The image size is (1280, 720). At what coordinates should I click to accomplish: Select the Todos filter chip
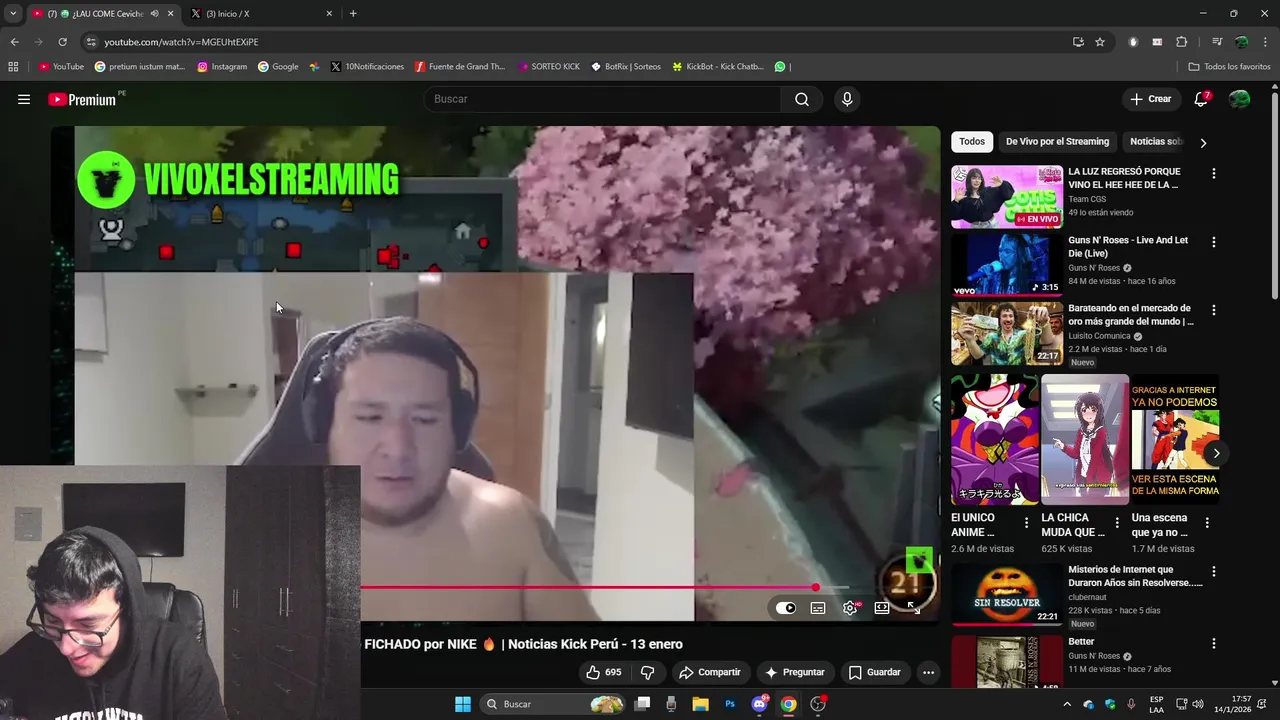972,142
